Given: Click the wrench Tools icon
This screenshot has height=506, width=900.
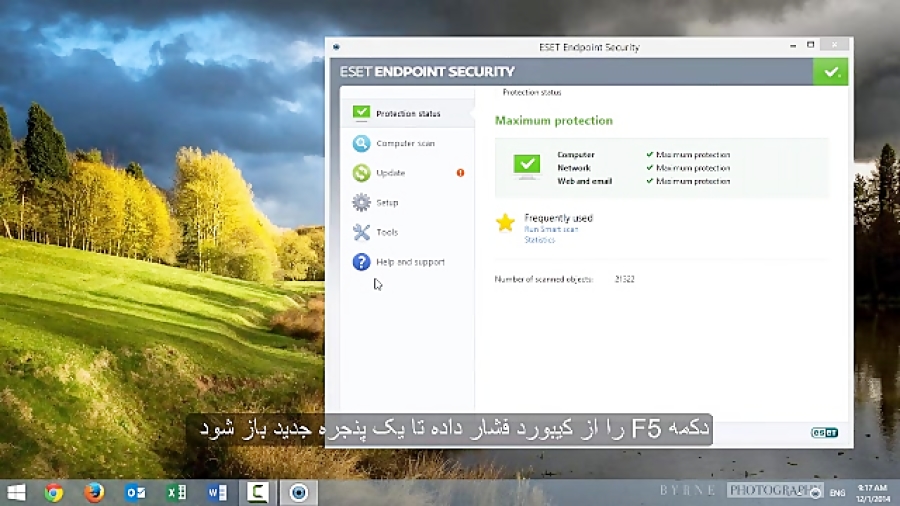Looking at the screenshot, I should tap(361, 232).
